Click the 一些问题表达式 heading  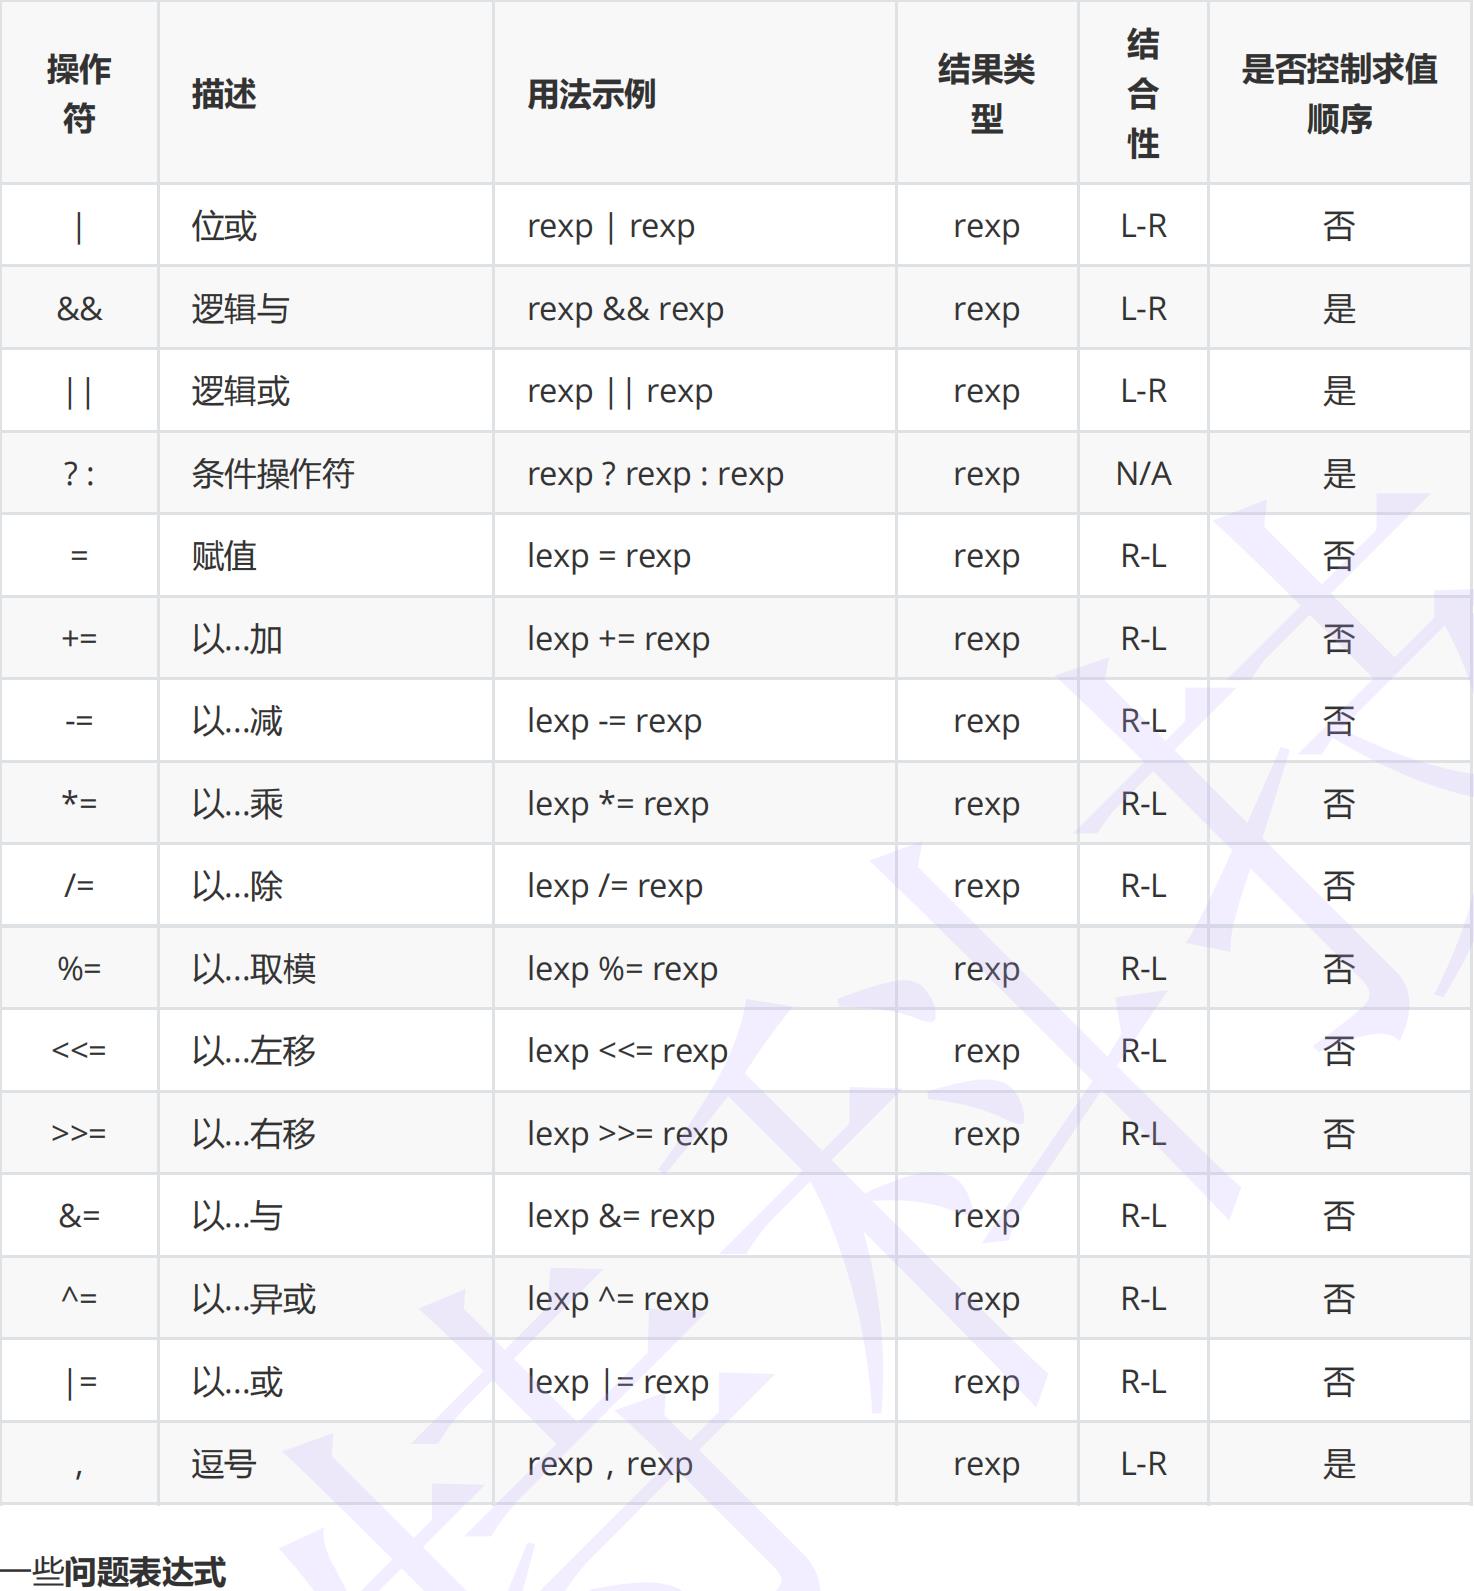[x=113, y=1572]
